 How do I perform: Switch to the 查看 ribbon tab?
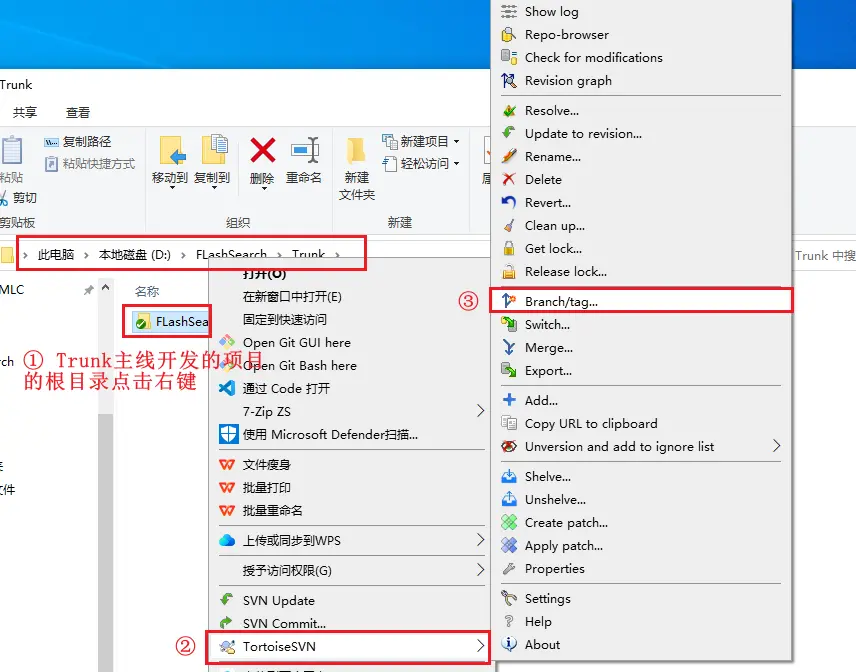tap(78, 112)
